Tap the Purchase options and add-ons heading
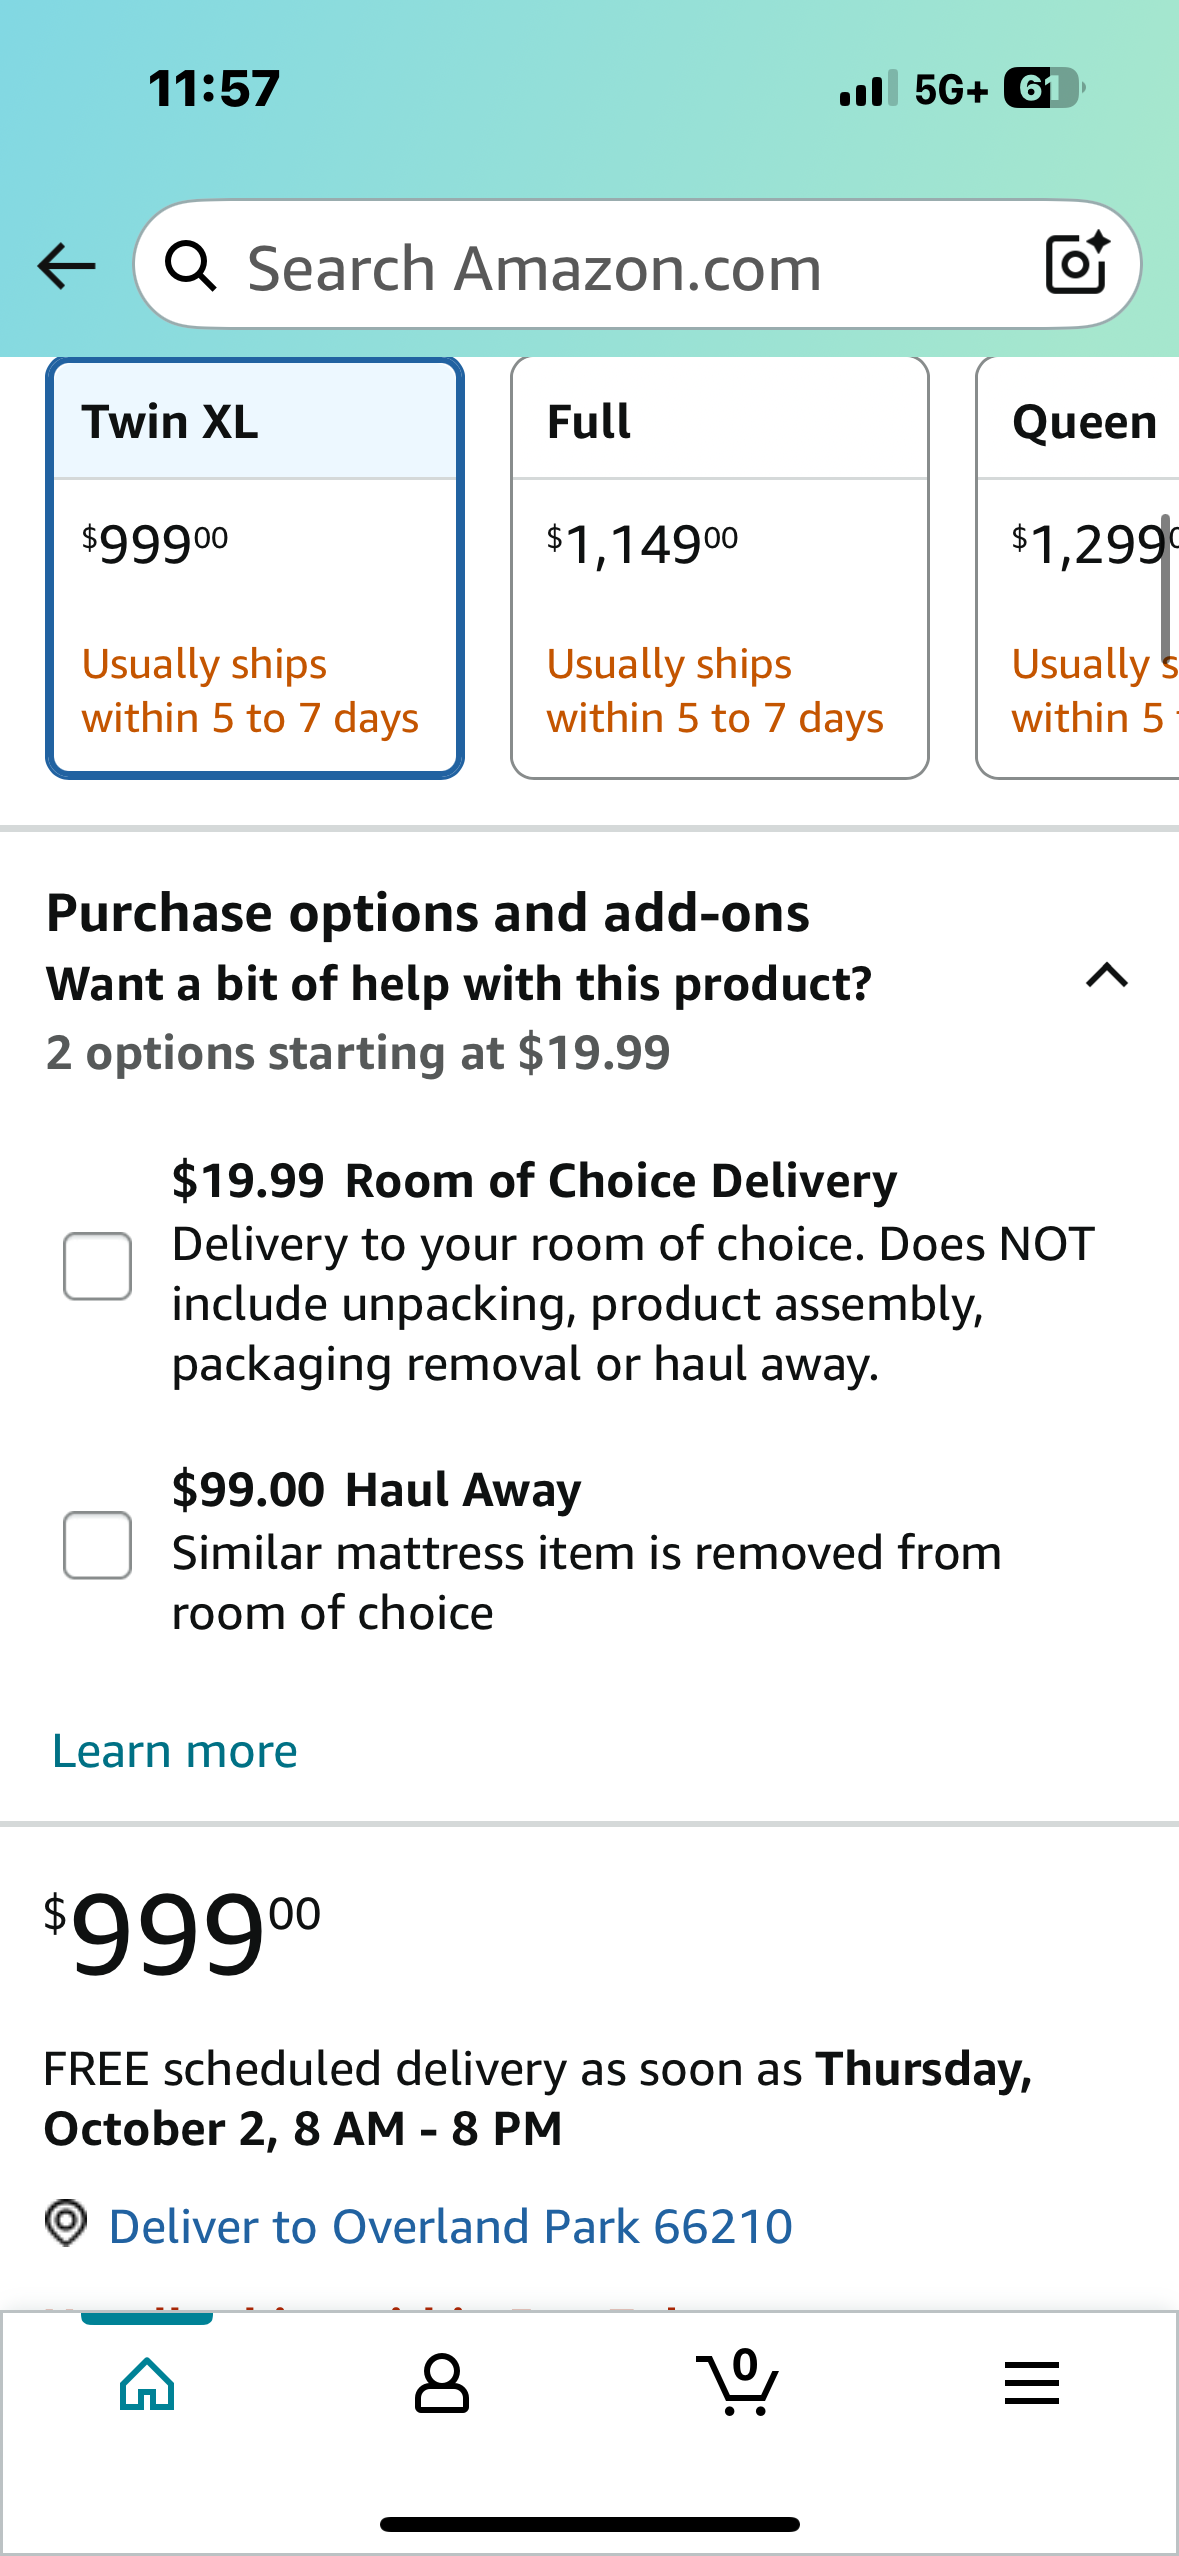The width and height of the screenshot is (1179, 2556). [x=428, y=913]
